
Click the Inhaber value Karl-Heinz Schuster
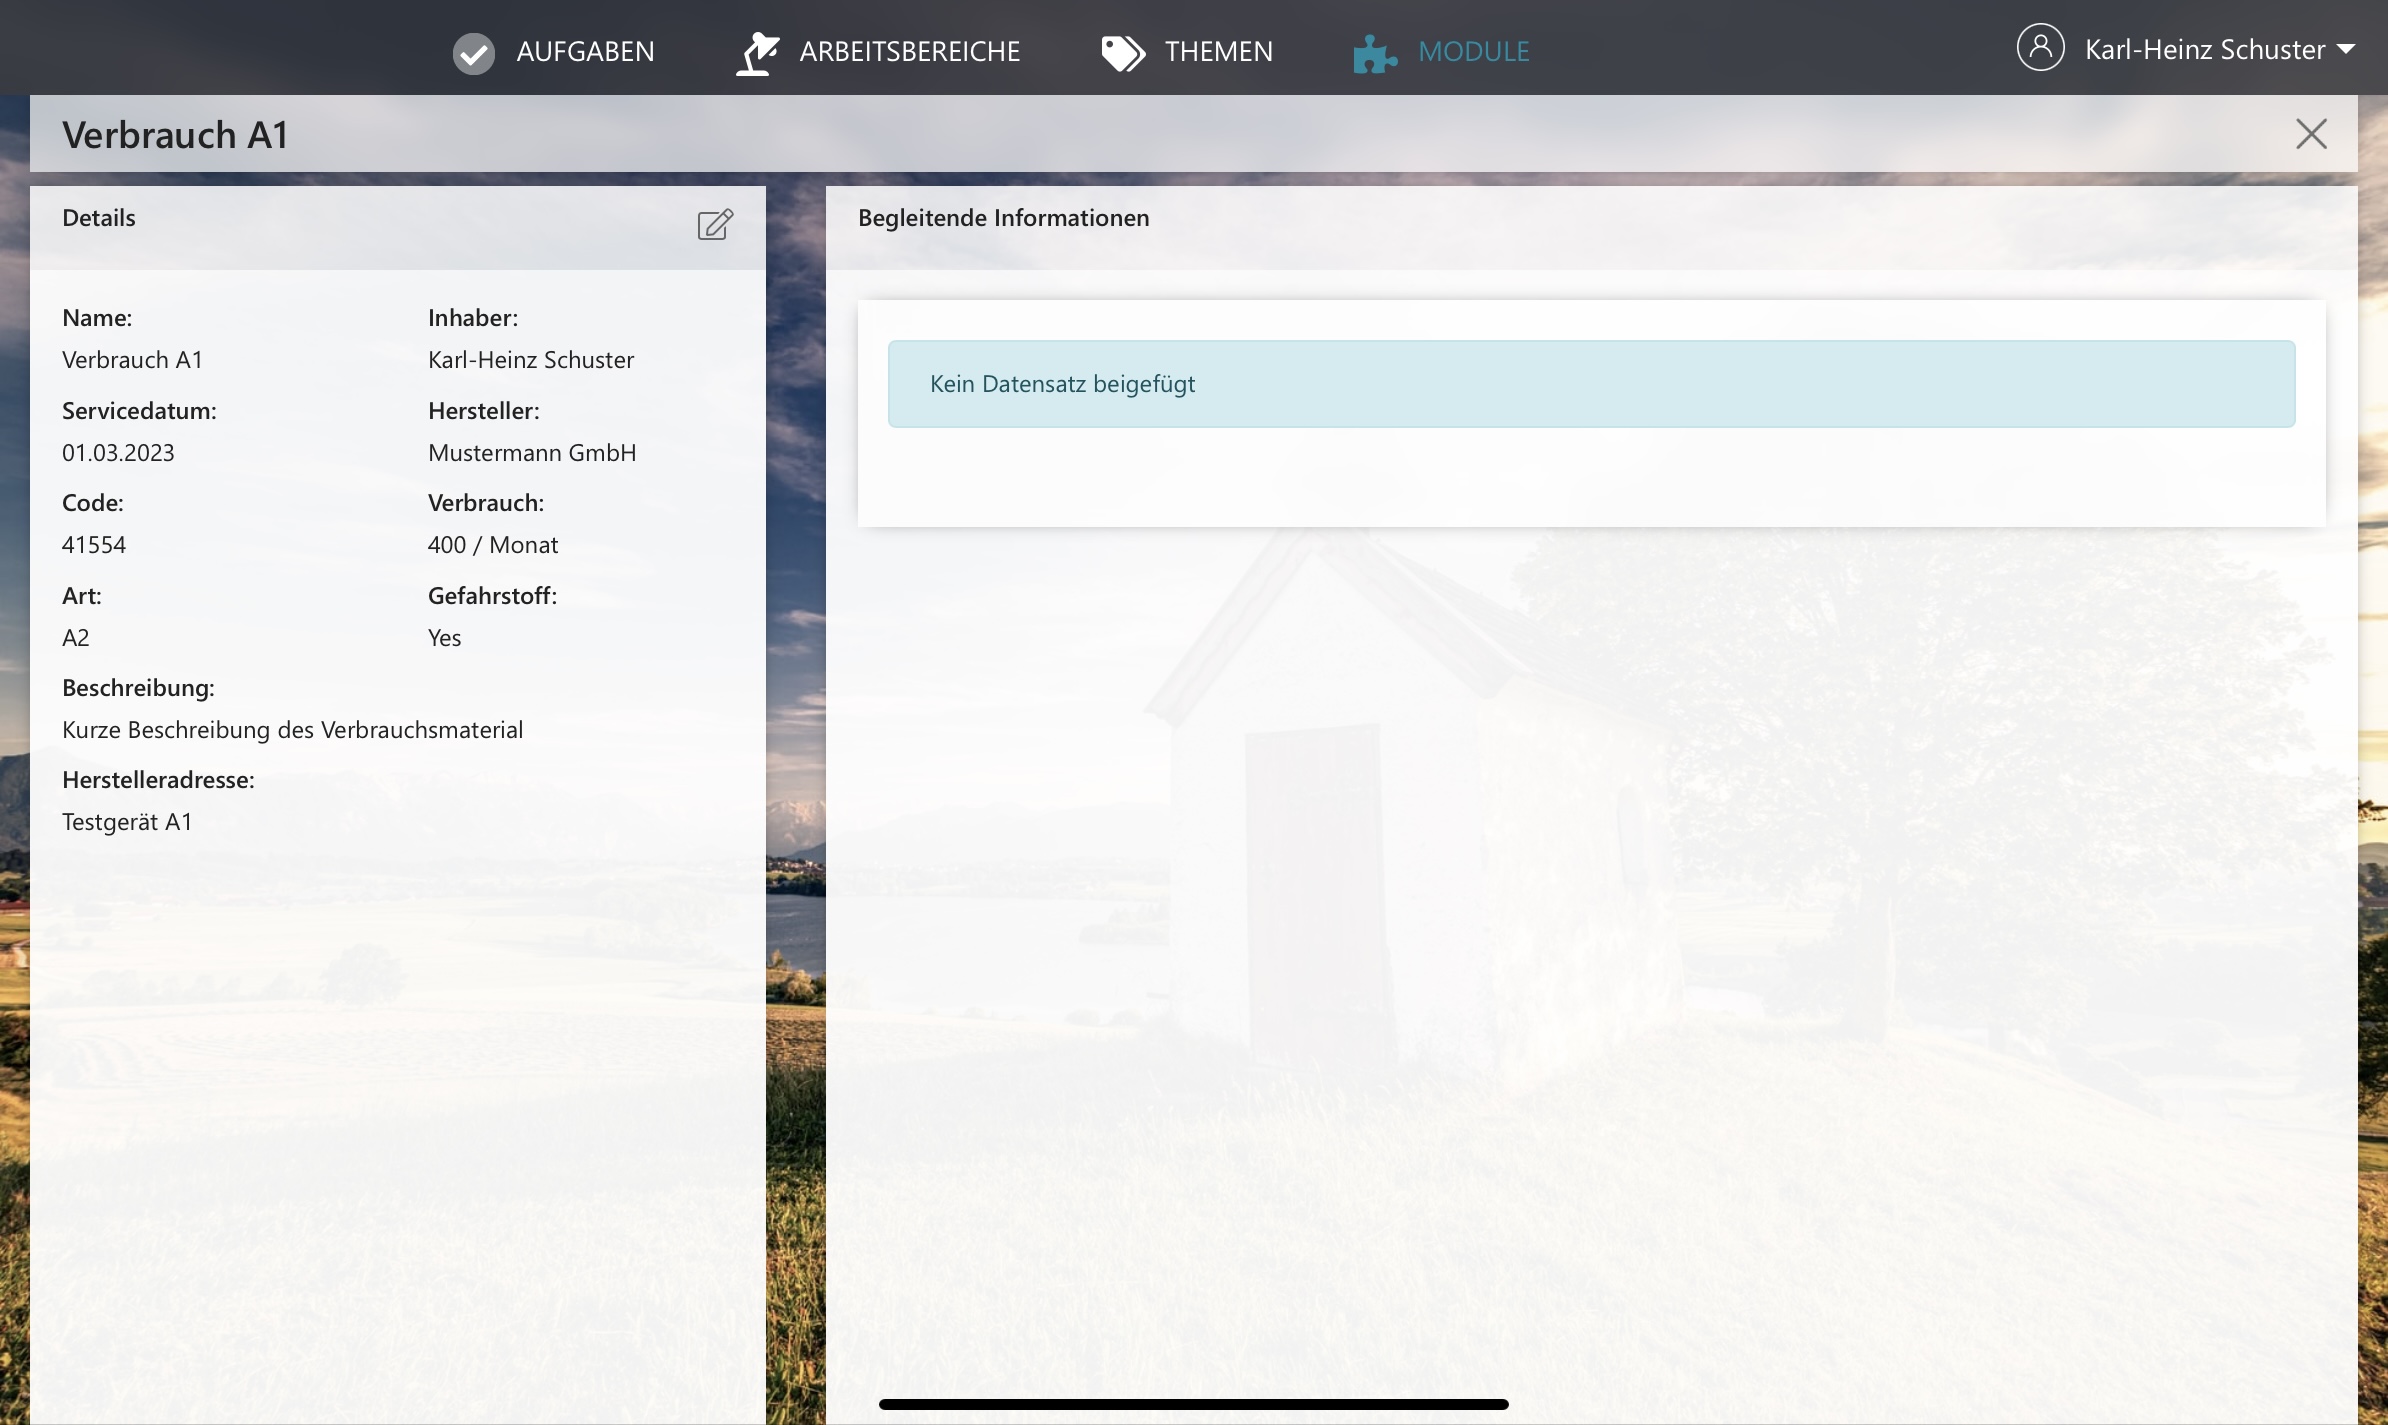coord(531,360)
